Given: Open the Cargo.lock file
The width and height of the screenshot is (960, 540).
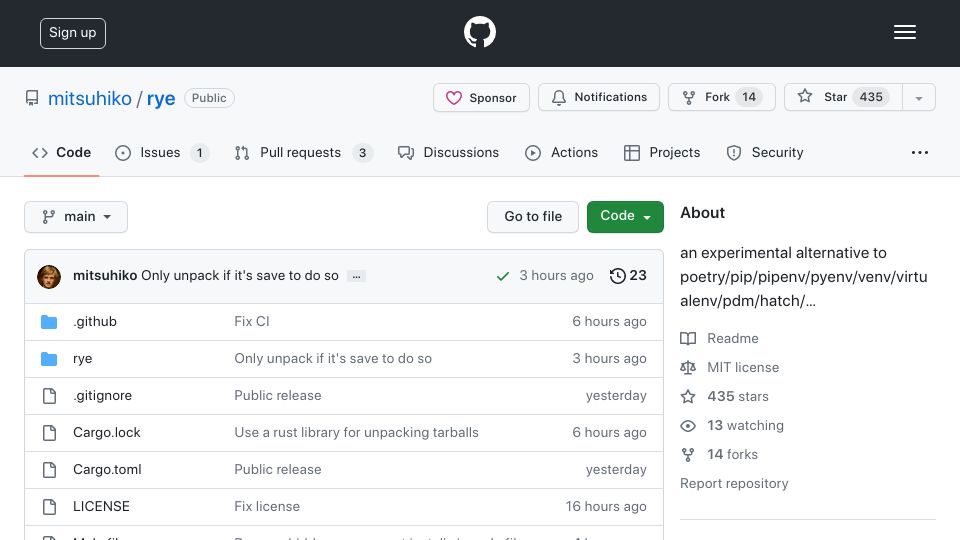Looking at the screenshot, I should pyautogui.click(x=107, y=432).
